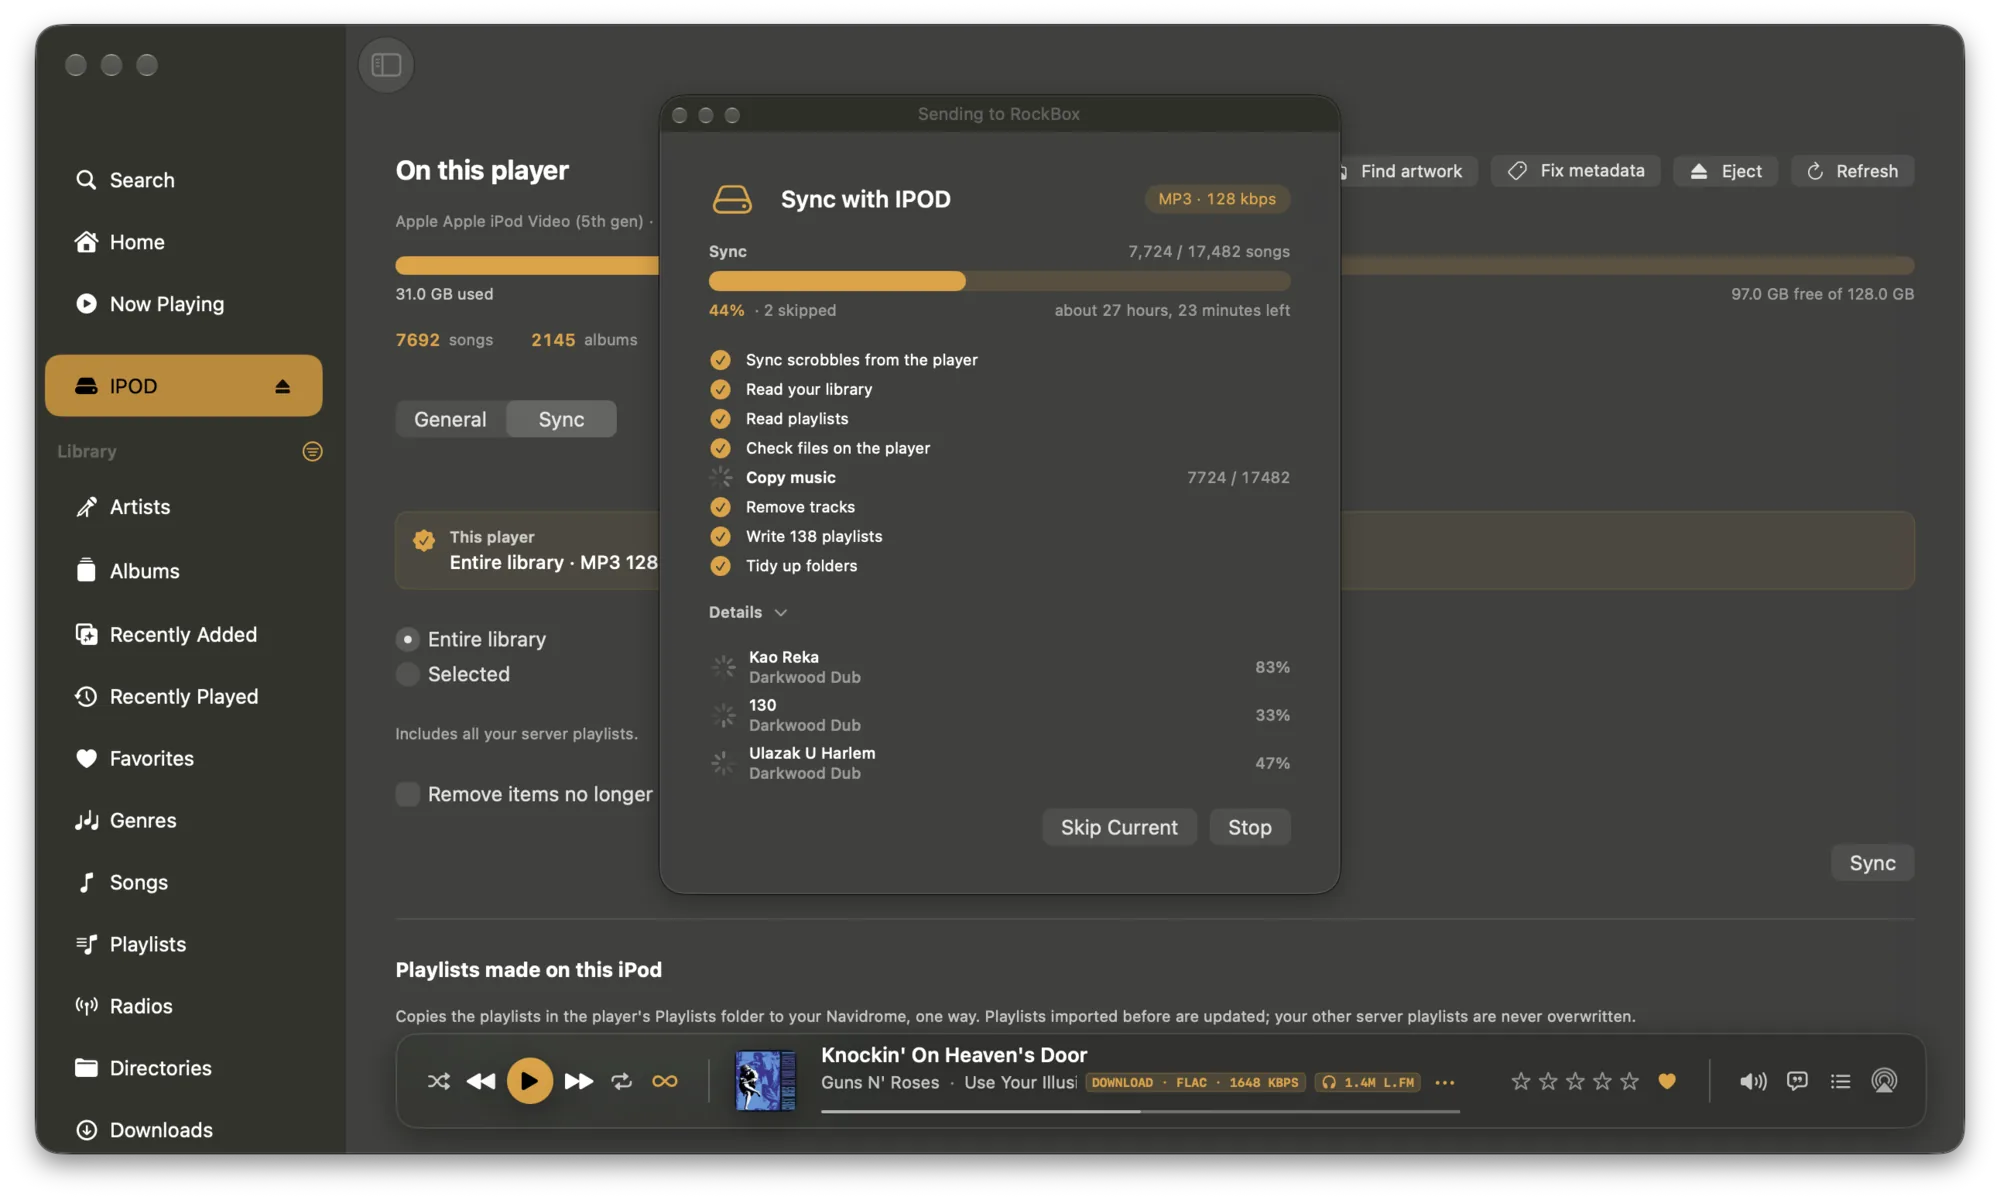This screenshot has height=1200, width=2000.
Task: Click the orange Play button
Action: (x=530, y=1082)
